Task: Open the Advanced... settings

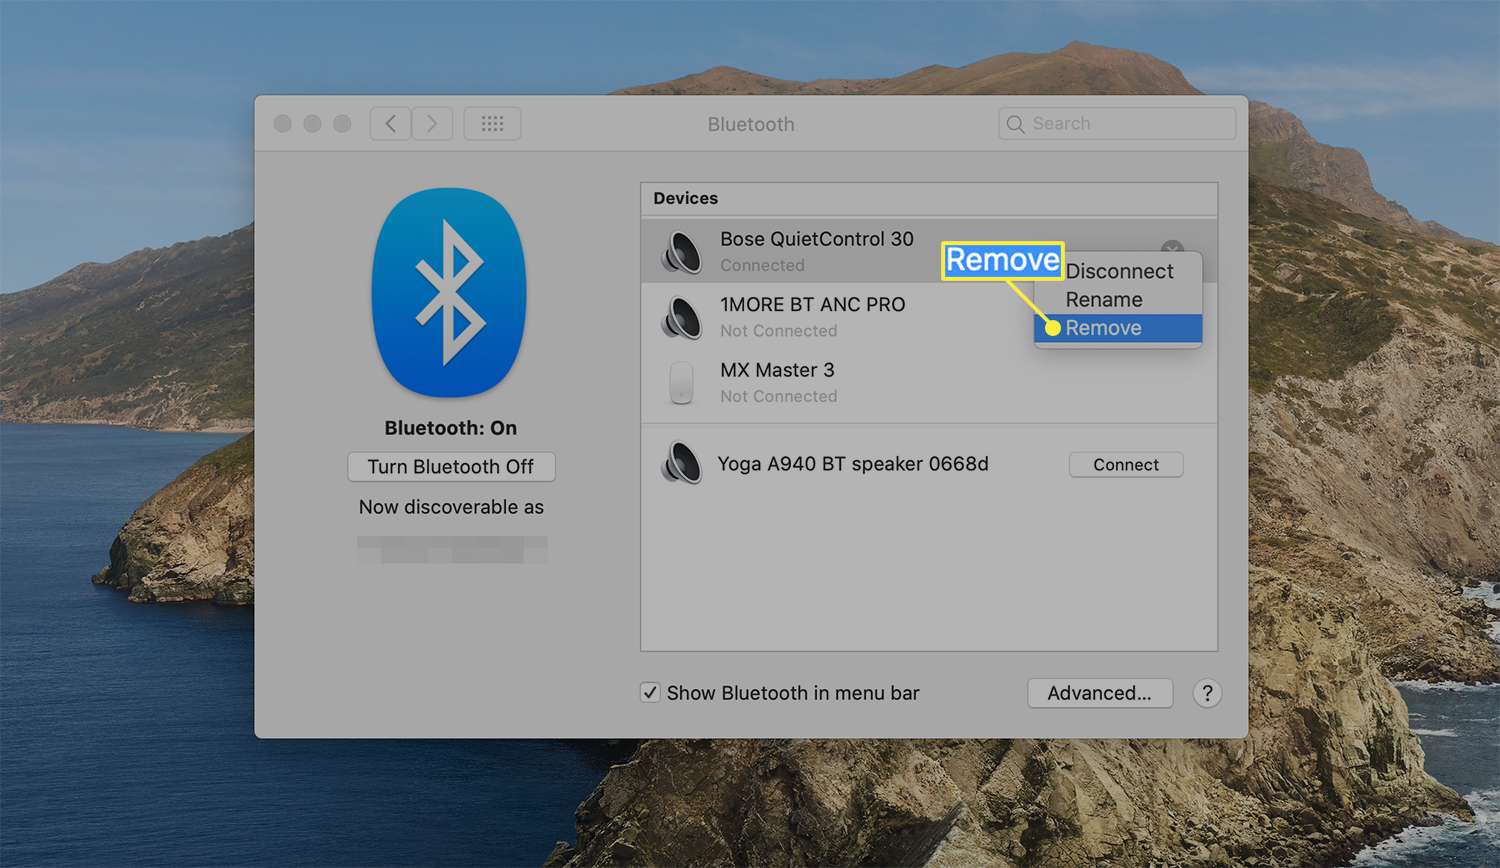Action: 1100,693
